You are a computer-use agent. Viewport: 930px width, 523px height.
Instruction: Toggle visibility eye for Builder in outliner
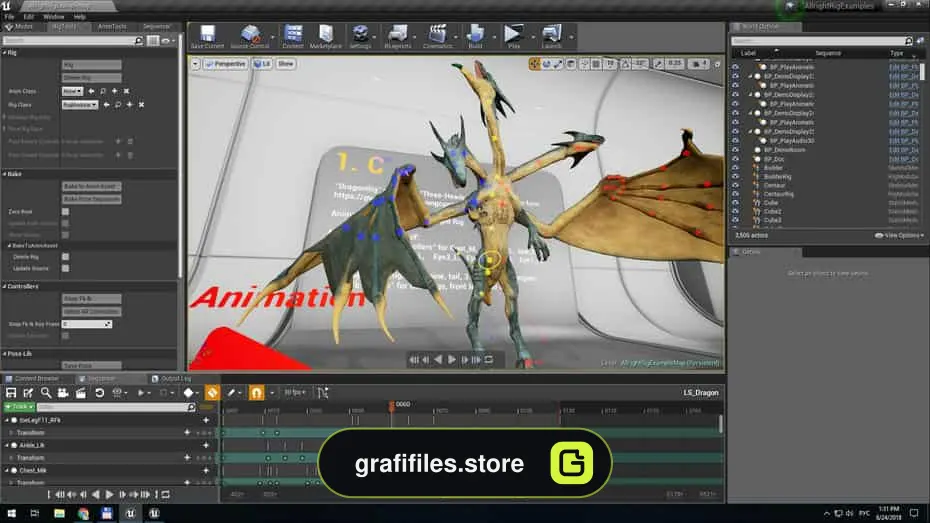click(x=735, y=168)
